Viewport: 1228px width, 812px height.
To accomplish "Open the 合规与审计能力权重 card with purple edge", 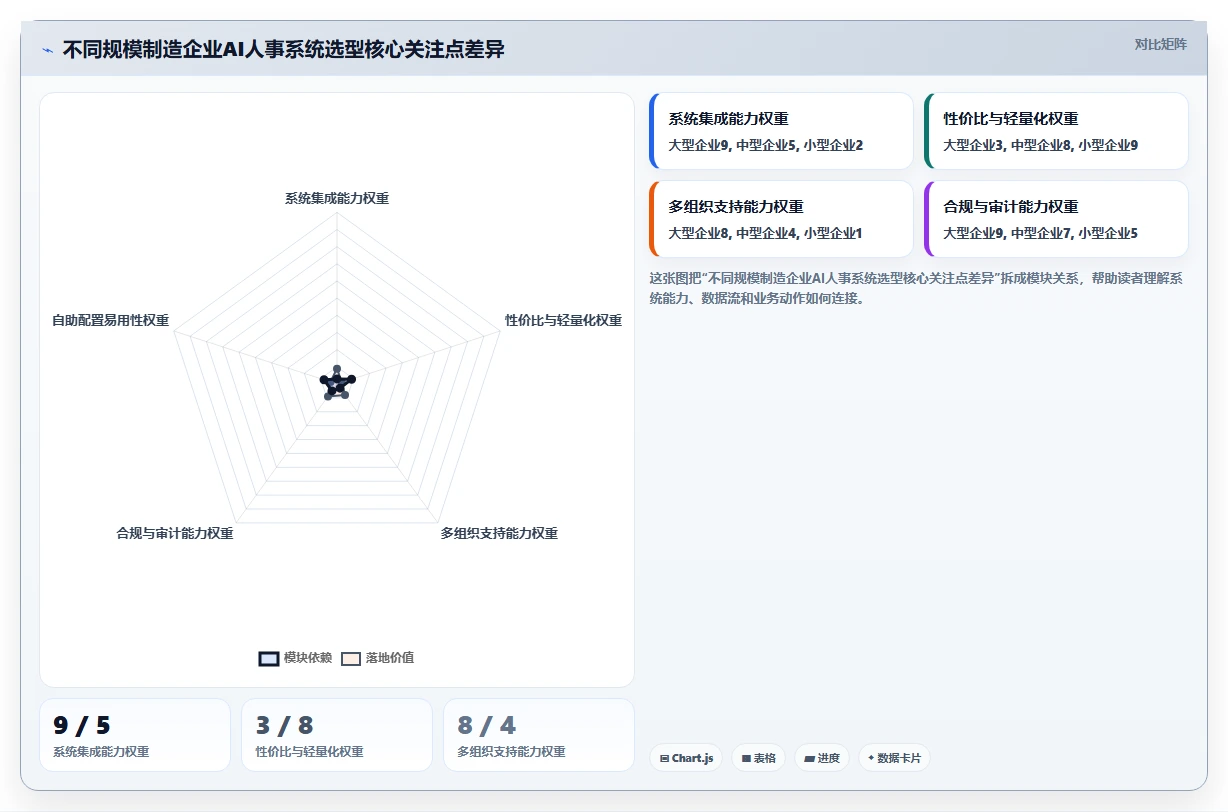I will click(x=1056, y=219).
